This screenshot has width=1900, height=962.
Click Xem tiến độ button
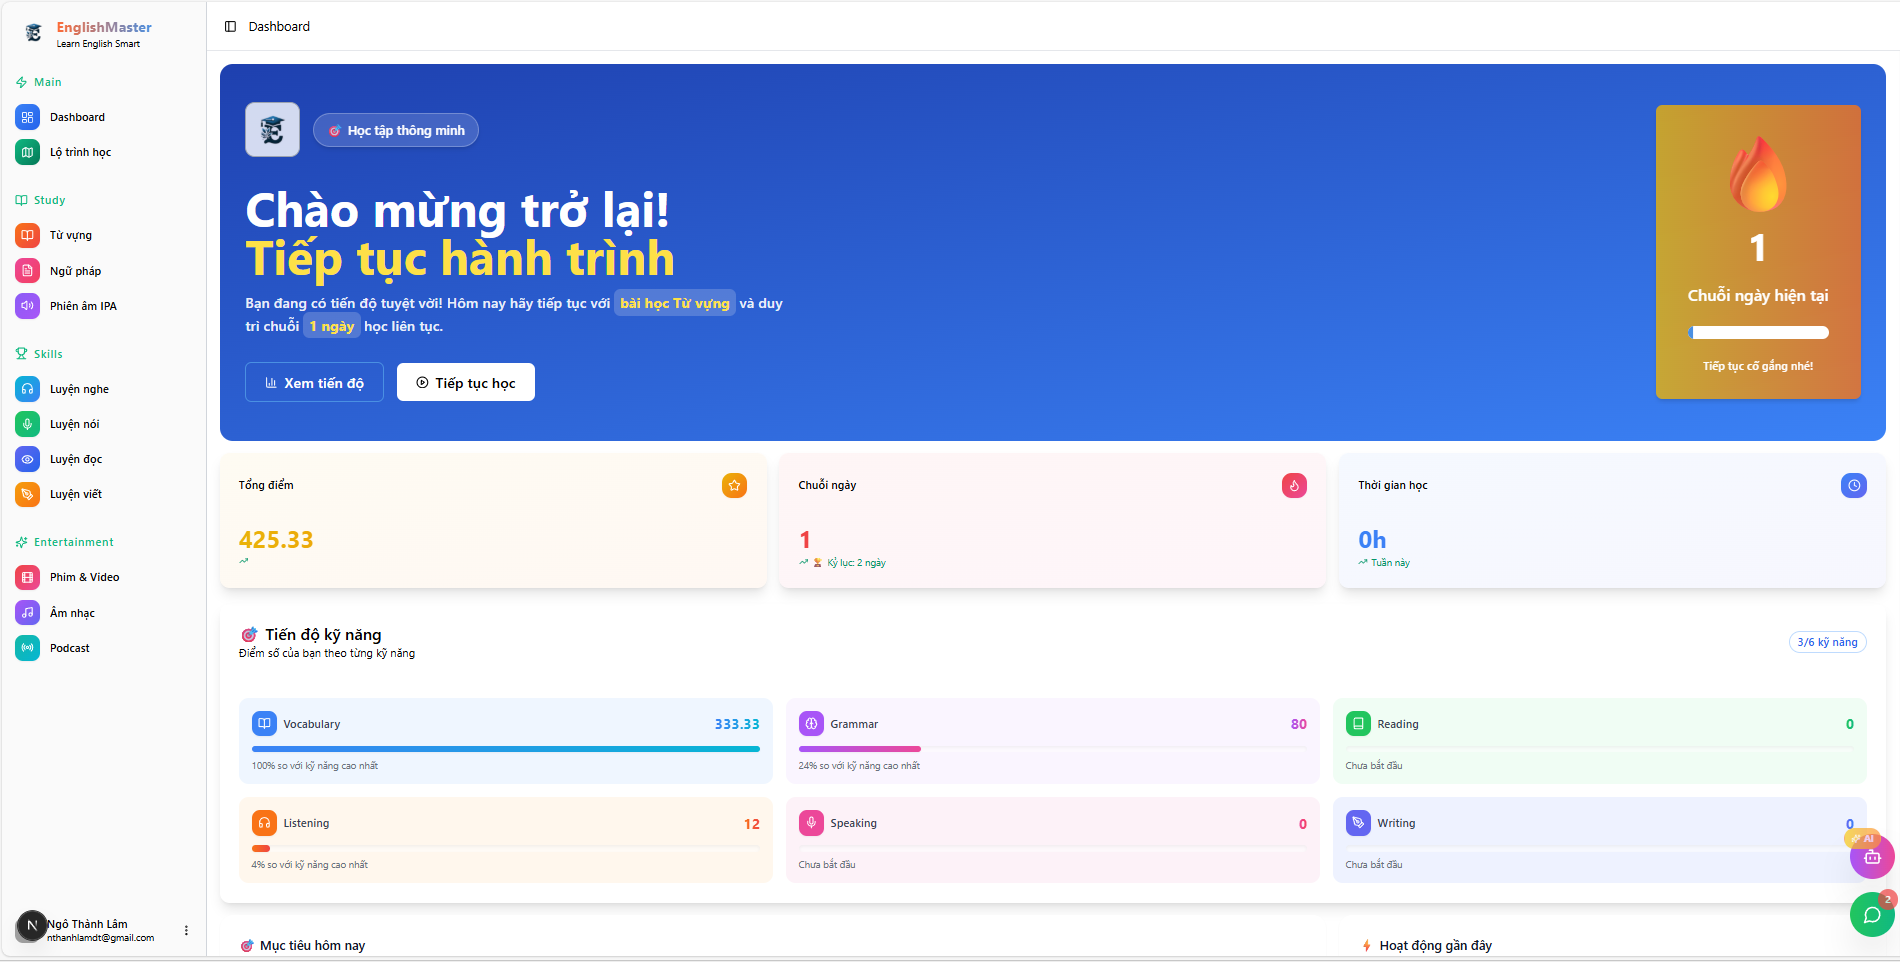pyautogui.click(x=314, y=382)
